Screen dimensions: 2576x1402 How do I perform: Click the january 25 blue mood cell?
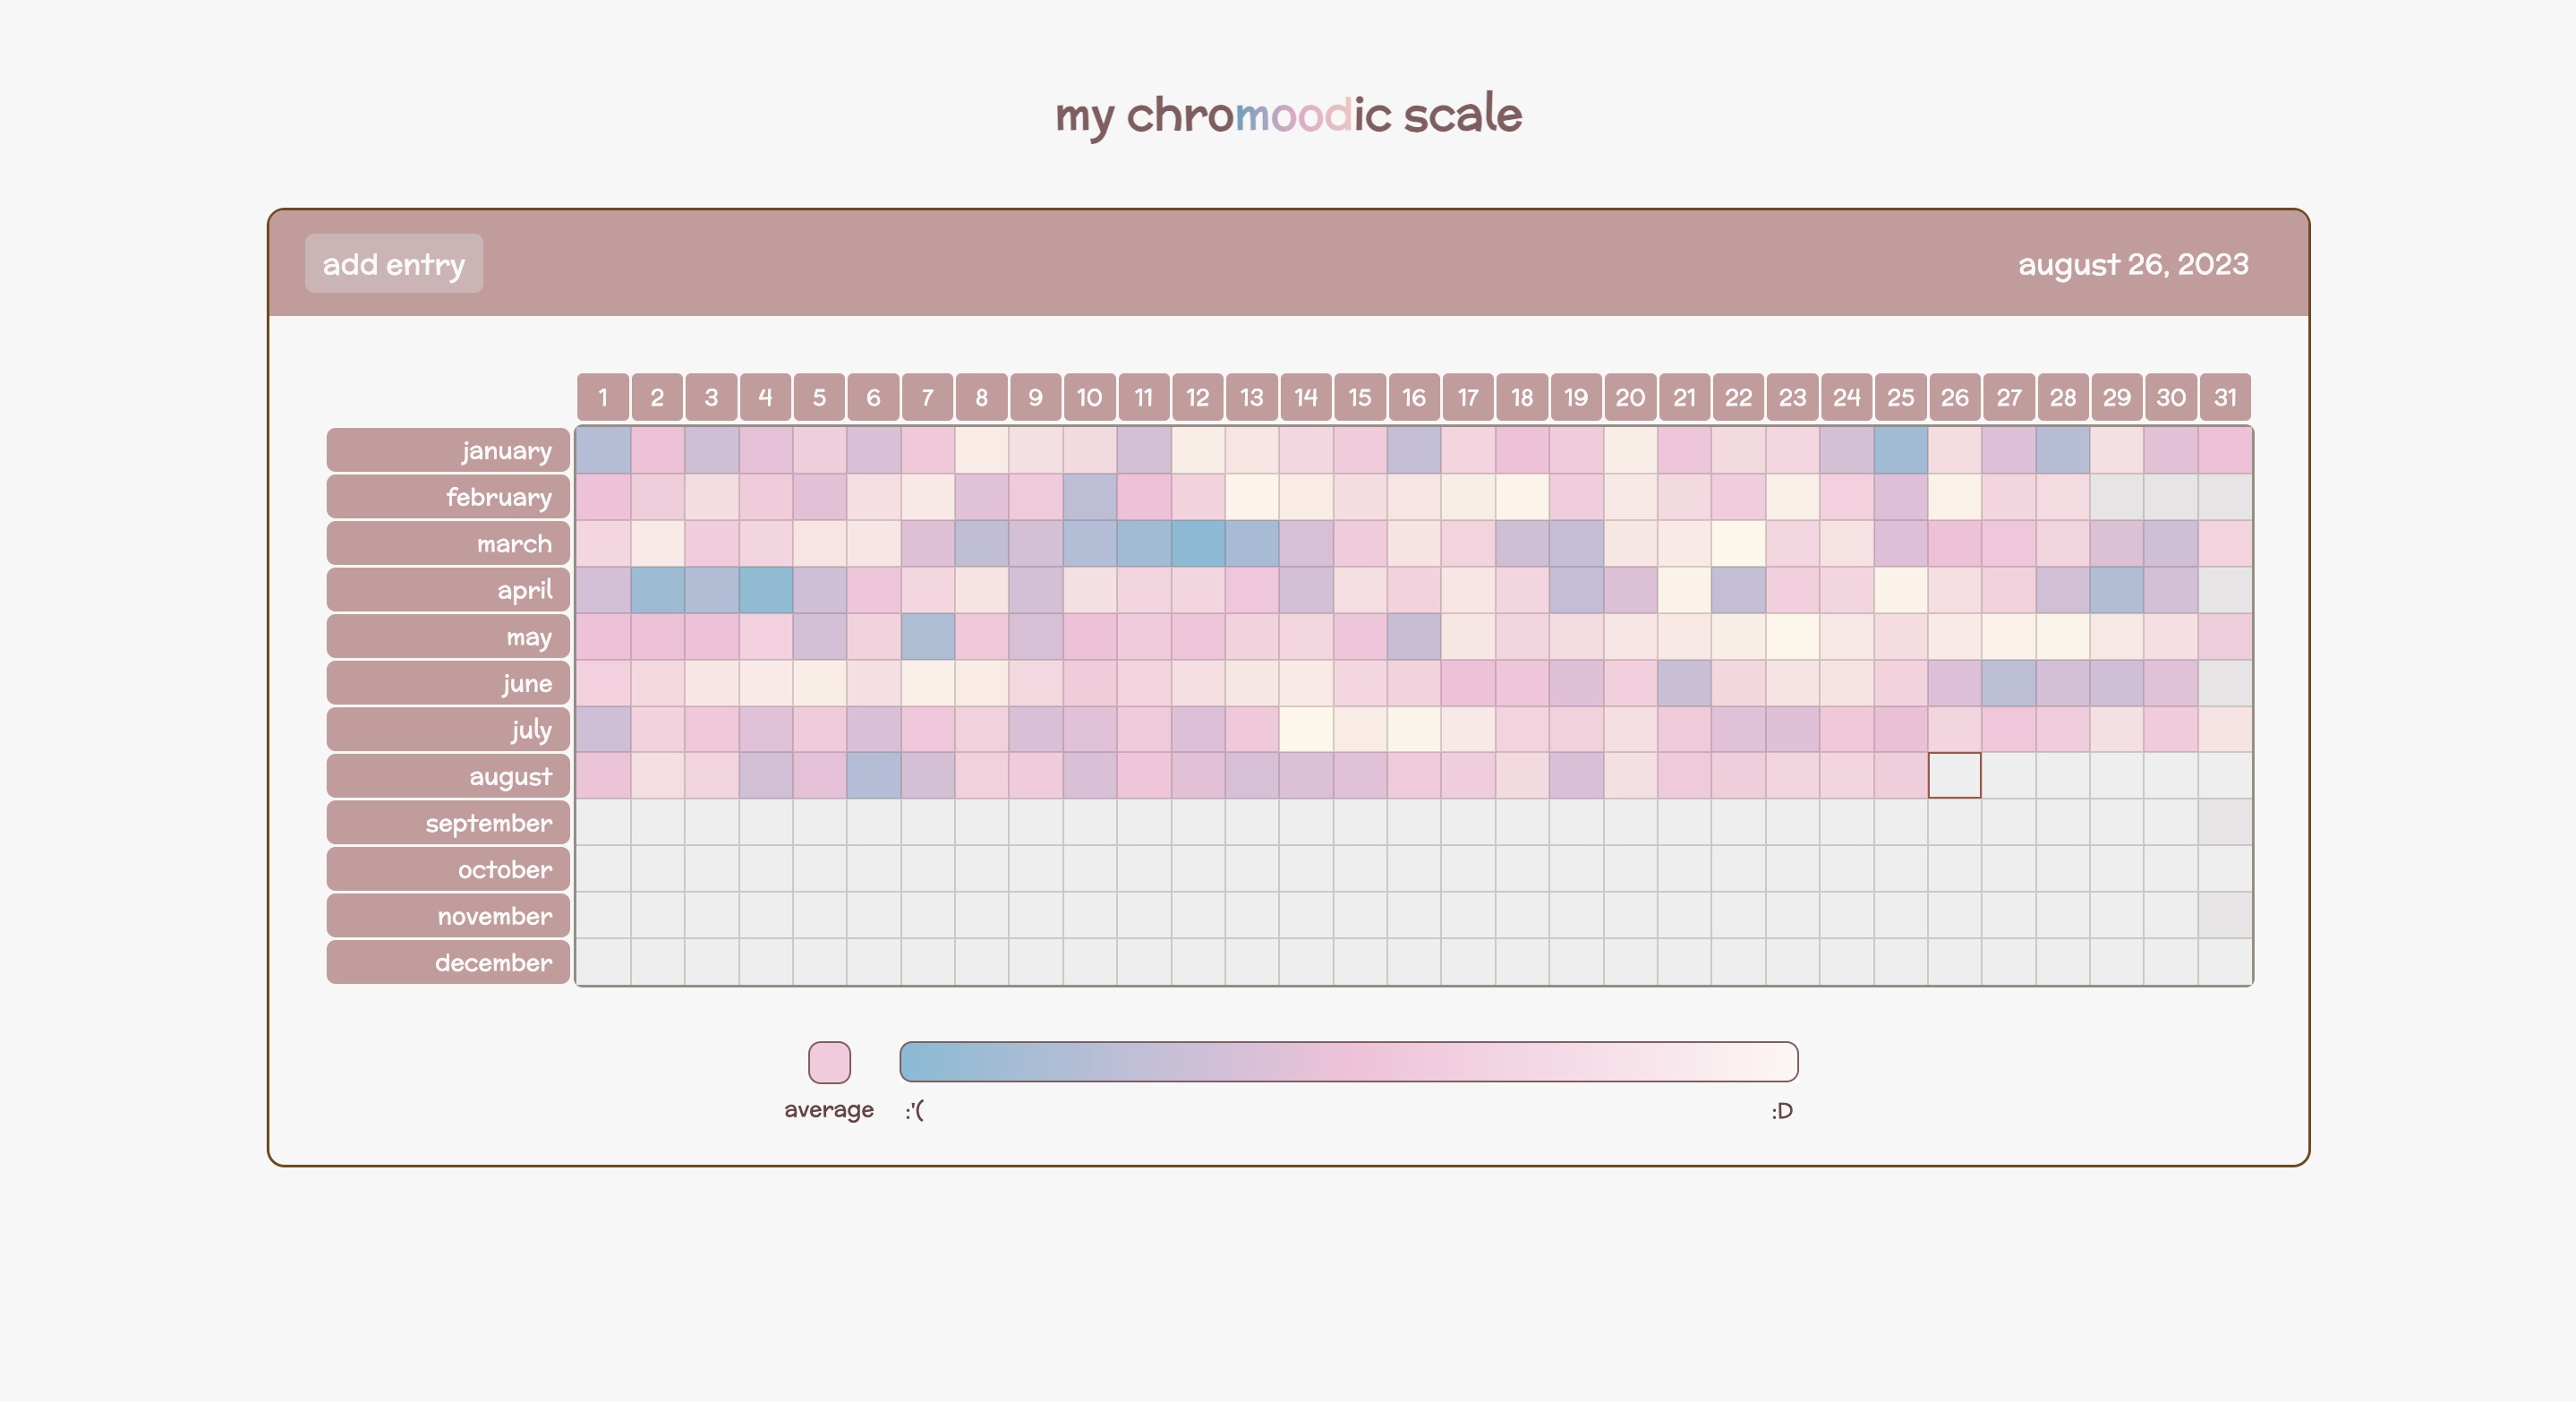pyautogui.click(x=1901, y=450)
